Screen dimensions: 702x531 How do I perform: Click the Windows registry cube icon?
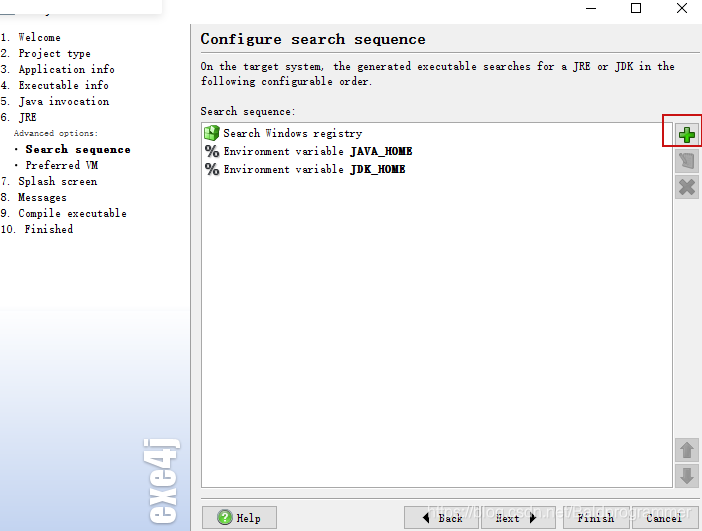pyautogui.click(x=212, y=133)
